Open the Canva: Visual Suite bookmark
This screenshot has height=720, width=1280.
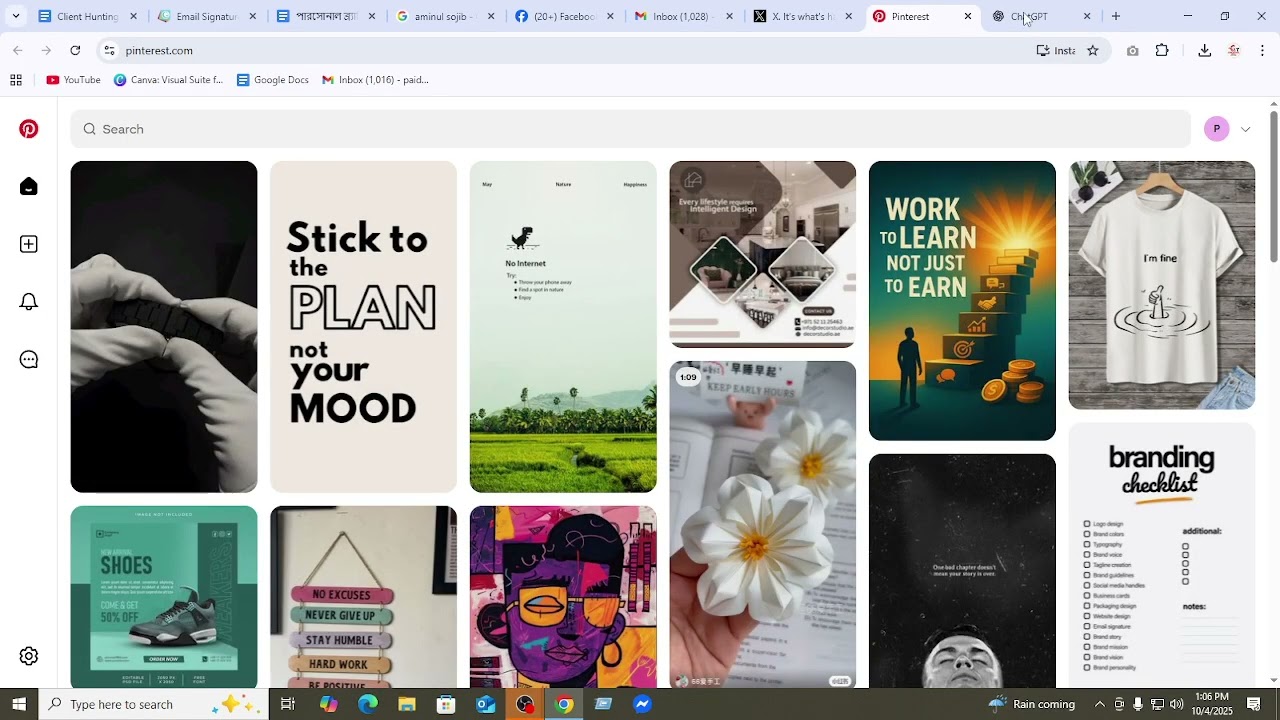pyautogui.click(x=168, y=80)
